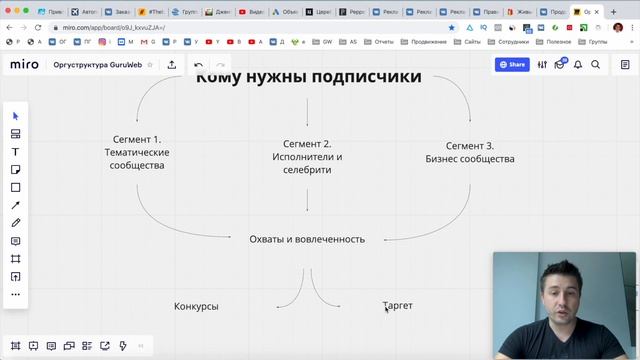Select the Sticky note tool

click(x=16, y=169)
